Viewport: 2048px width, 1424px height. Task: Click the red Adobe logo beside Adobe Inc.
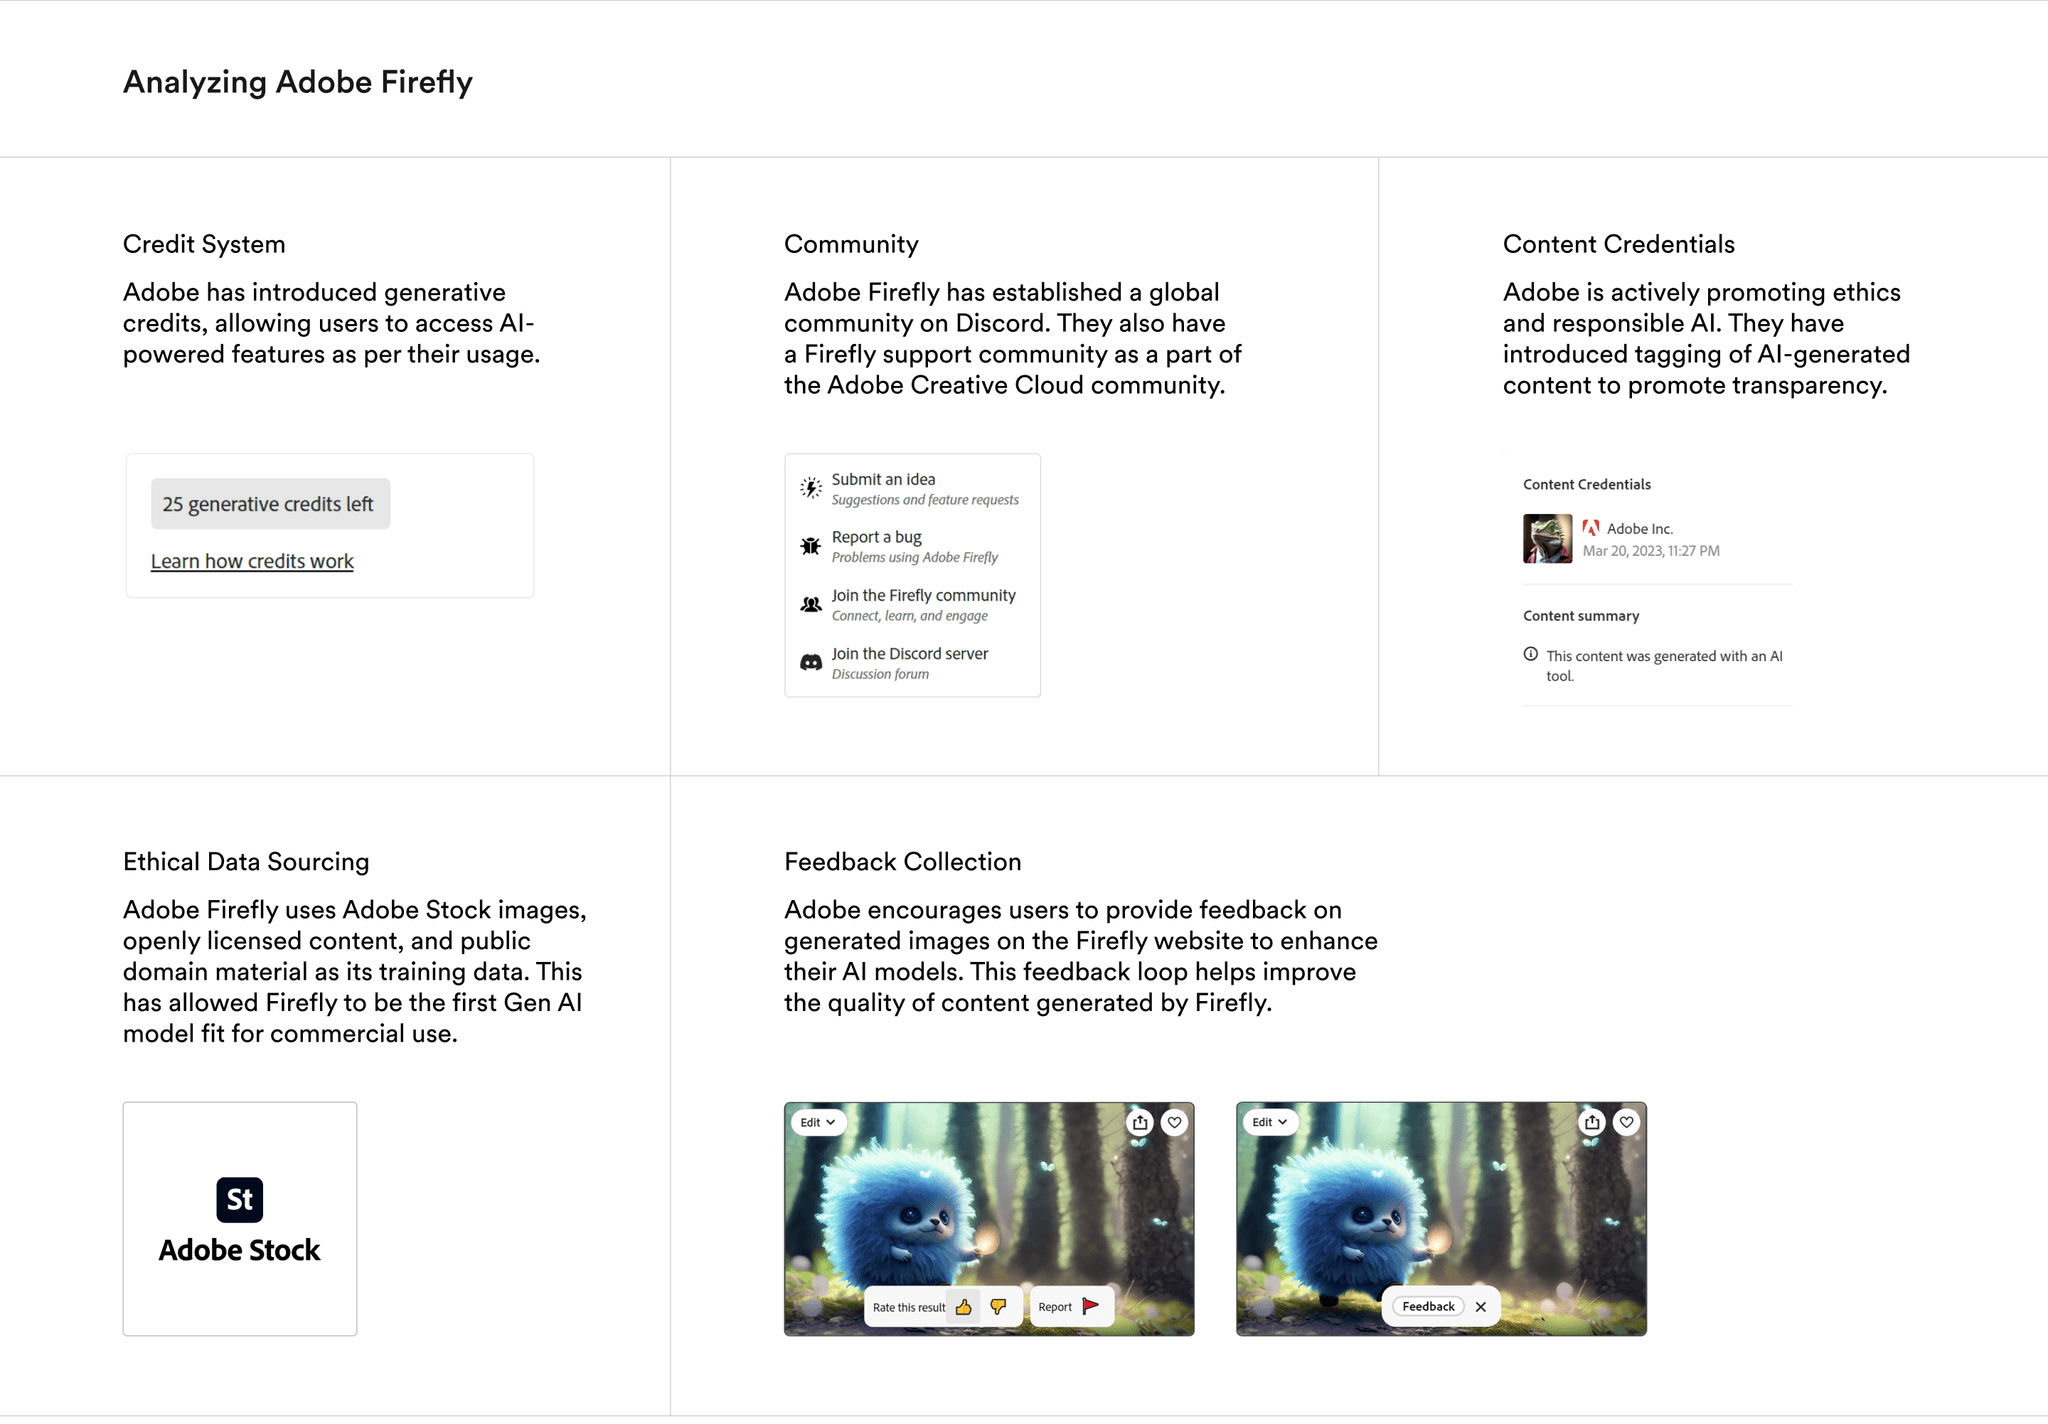pyautogui.click(x=1591, y=528)
